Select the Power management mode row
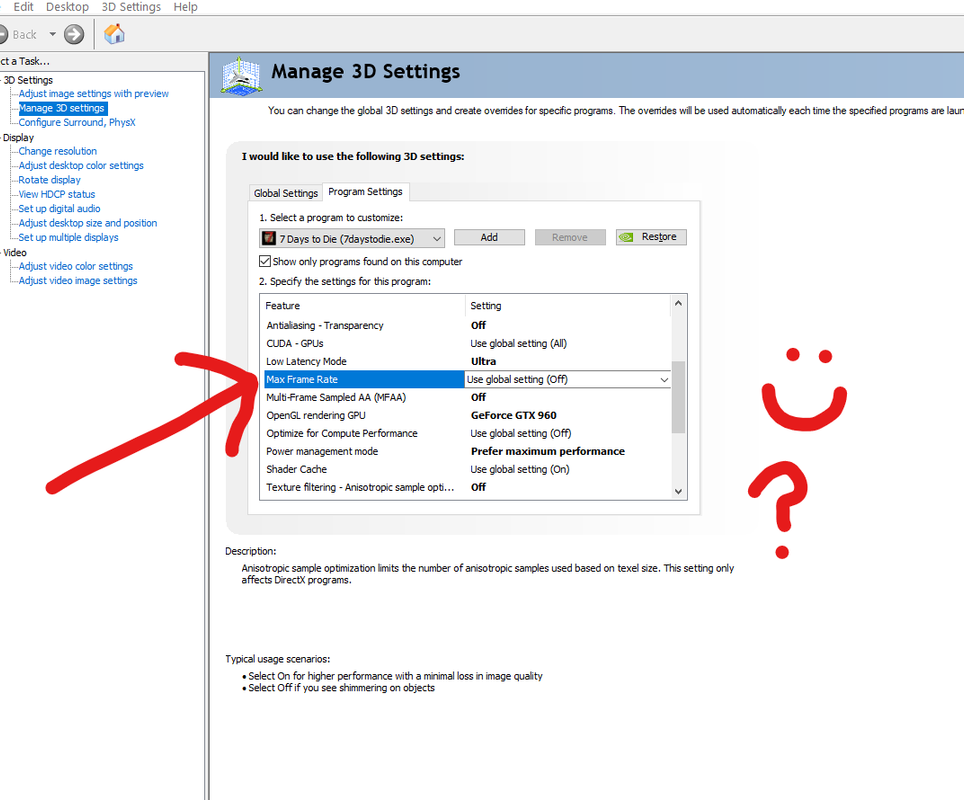Image resolution: width=964 pixels, height=800 pixels. coord(467,451)
